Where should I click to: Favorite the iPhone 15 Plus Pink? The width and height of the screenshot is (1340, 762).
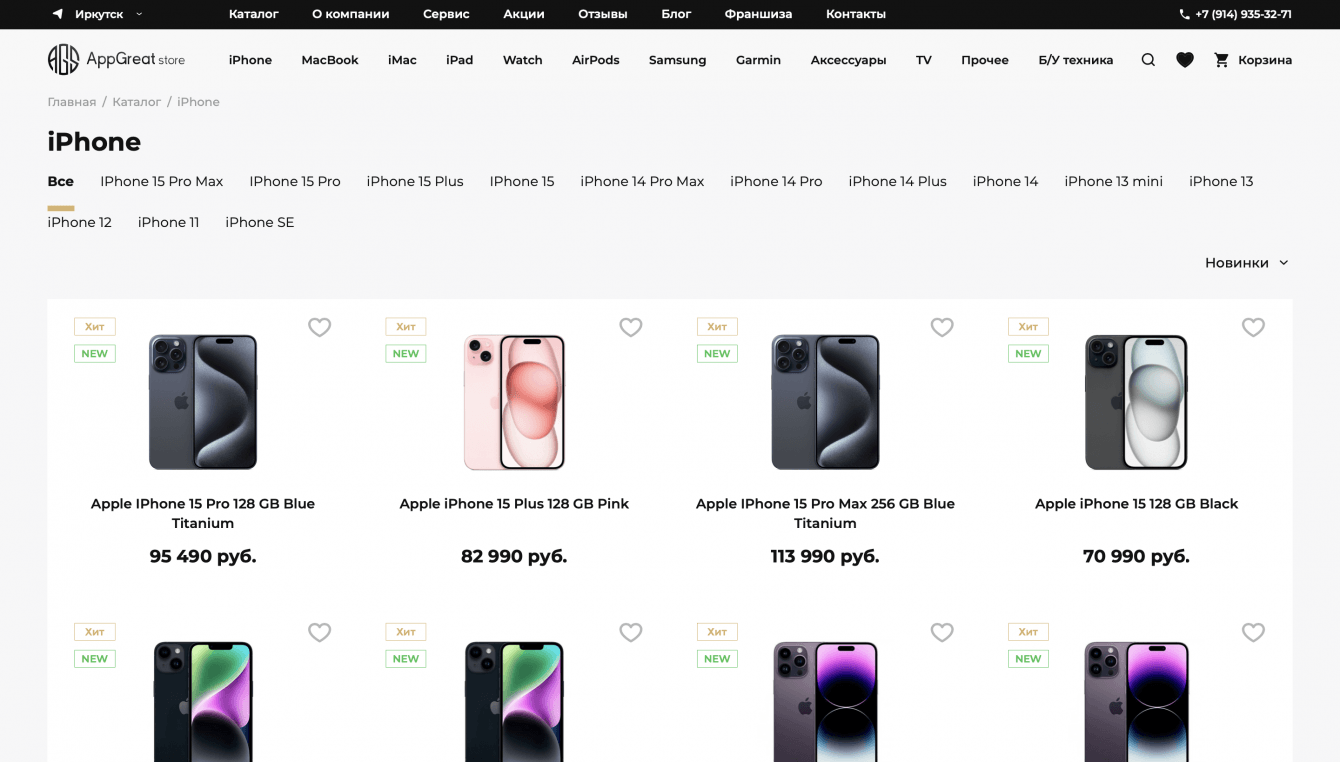[x=630, y=327]
